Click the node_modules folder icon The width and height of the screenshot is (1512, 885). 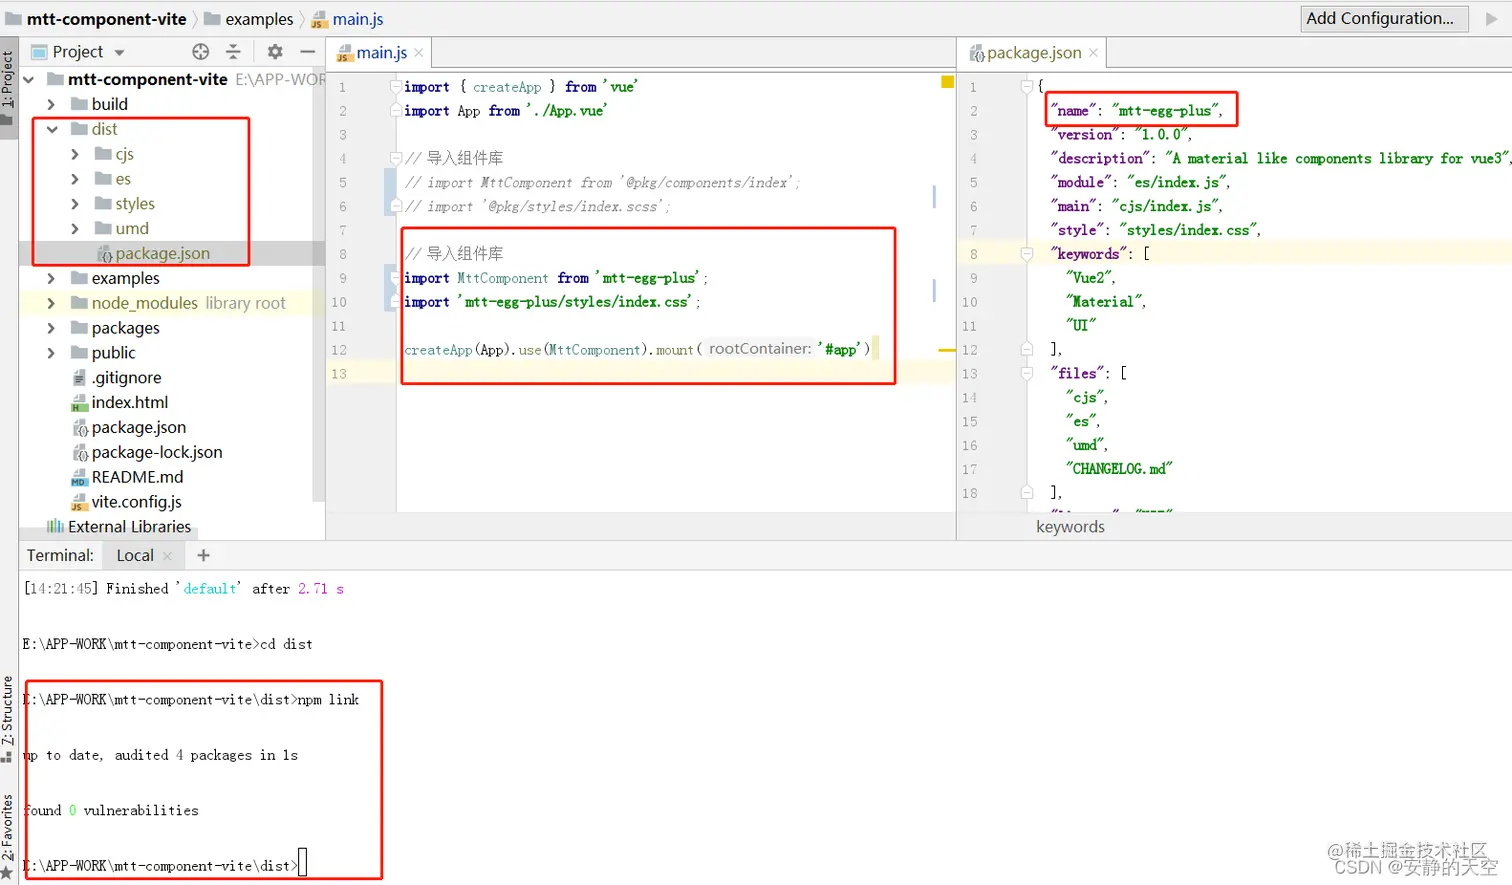[x=80, y=303]
